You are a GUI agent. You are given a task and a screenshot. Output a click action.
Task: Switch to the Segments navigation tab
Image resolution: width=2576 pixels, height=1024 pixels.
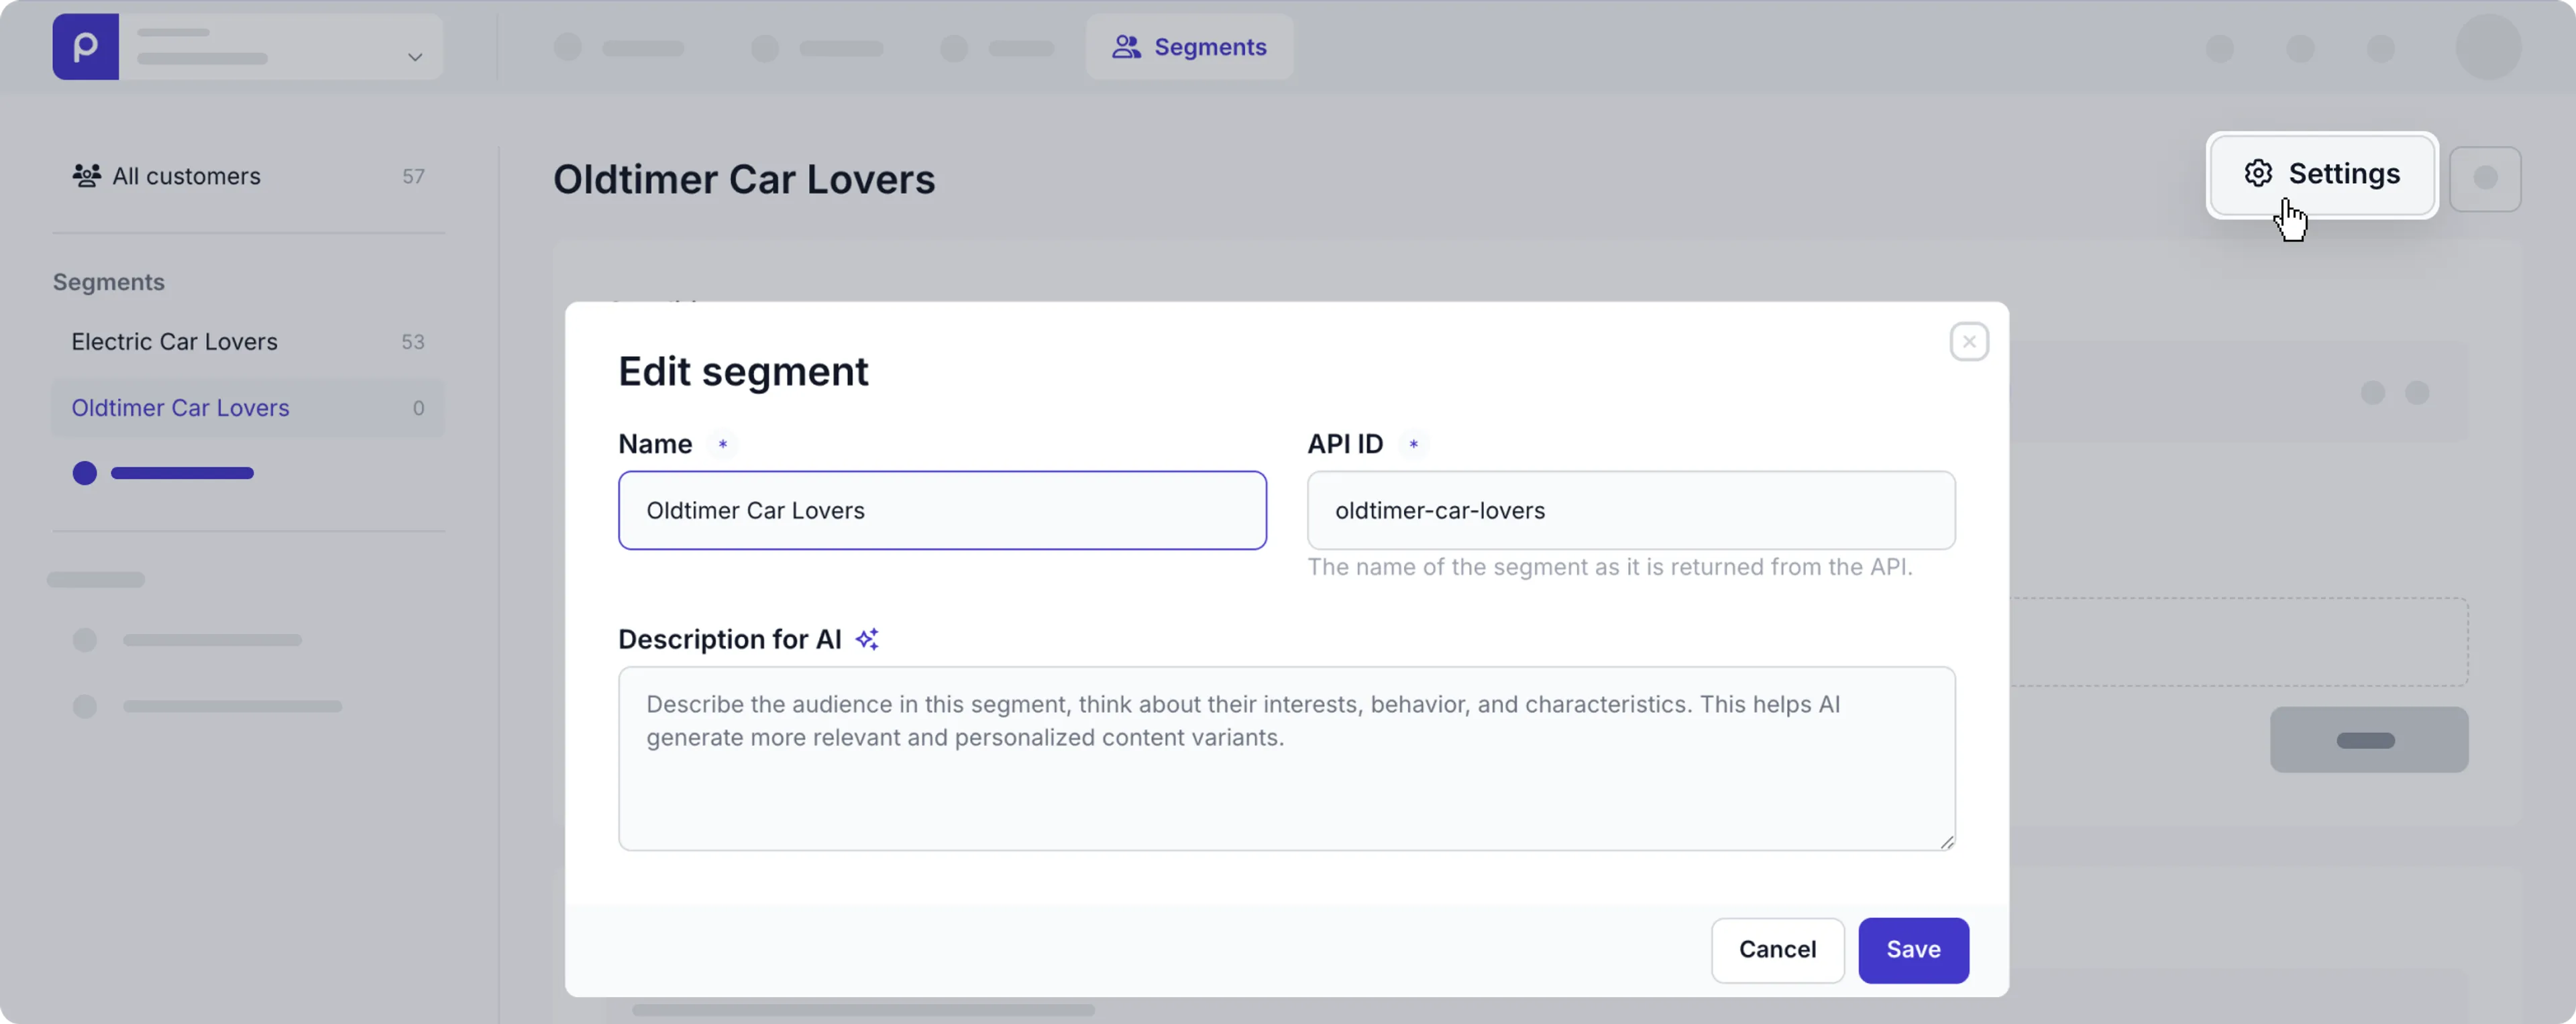(1190, 46)
